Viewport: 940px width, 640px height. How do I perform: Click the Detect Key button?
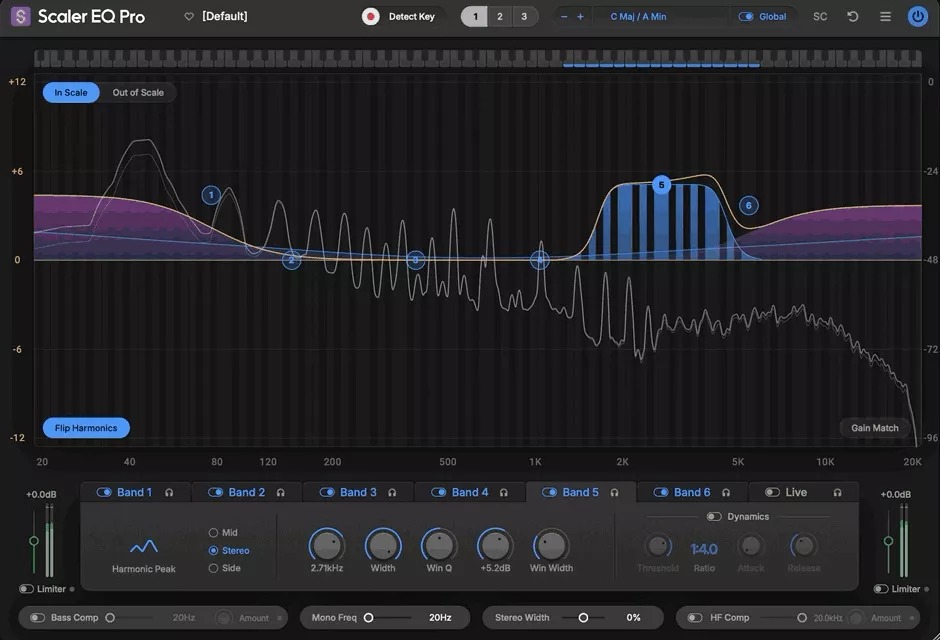click(x=411, y=17)
